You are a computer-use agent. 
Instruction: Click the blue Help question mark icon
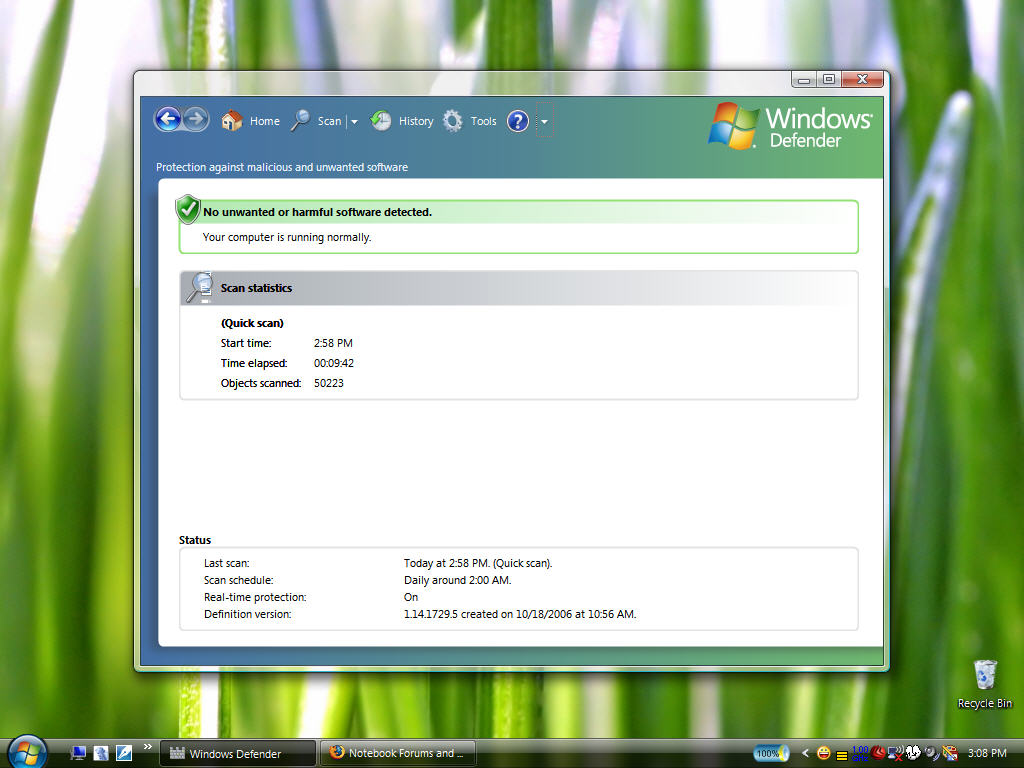(517, 121)
